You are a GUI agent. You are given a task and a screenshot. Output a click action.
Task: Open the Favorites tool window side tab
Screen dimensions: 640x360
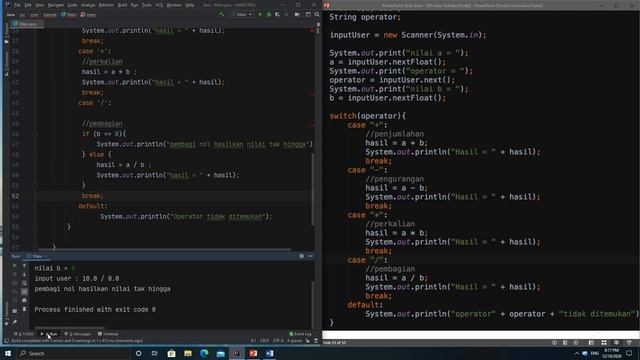coord(6,314)
